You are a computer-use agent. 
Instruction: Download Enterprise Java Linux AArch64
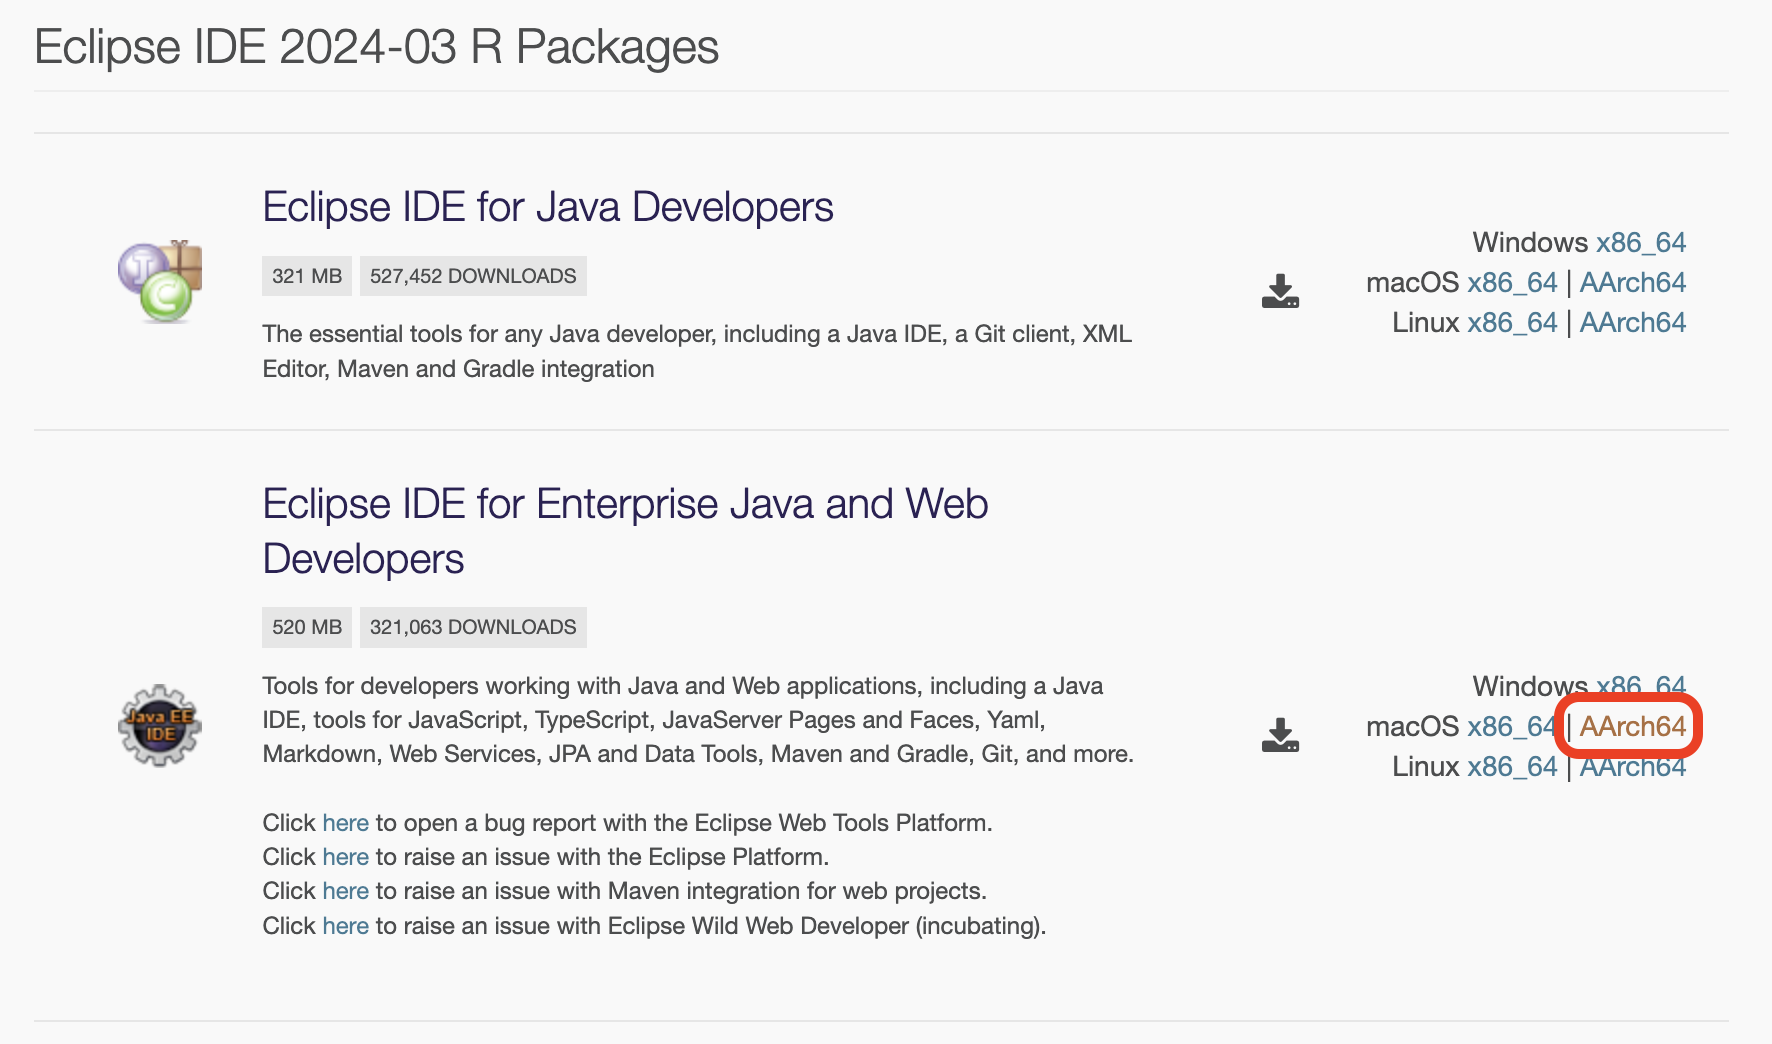[x=1633, y=766]
